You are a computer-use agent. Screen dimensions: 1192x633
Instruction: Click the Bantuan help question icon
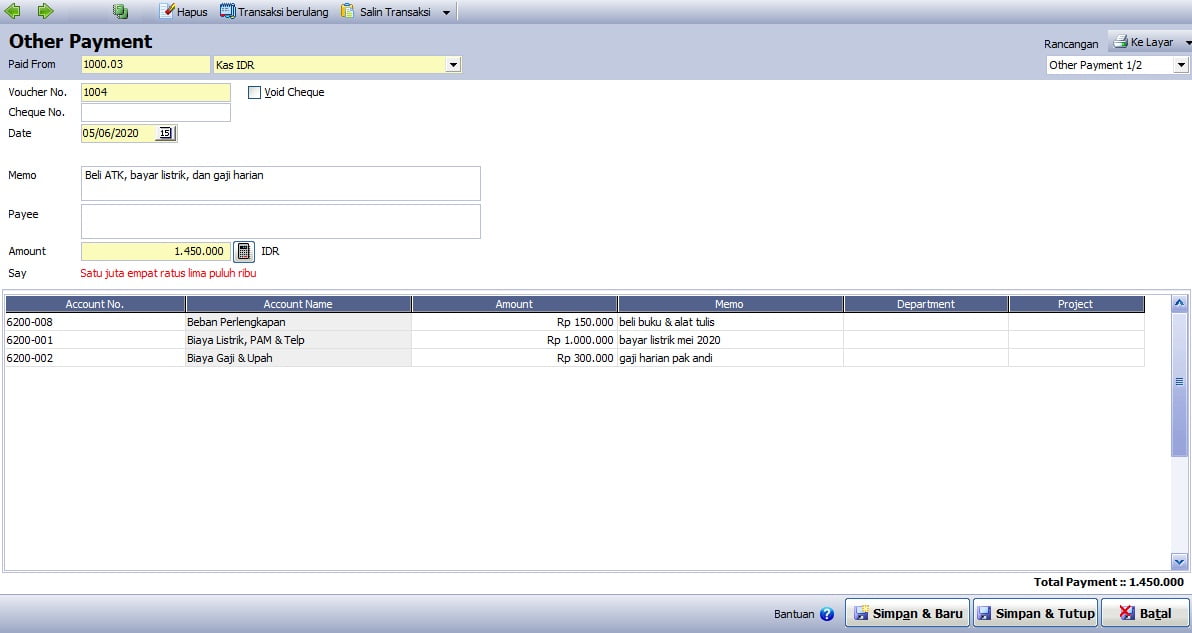pos(827,614)
